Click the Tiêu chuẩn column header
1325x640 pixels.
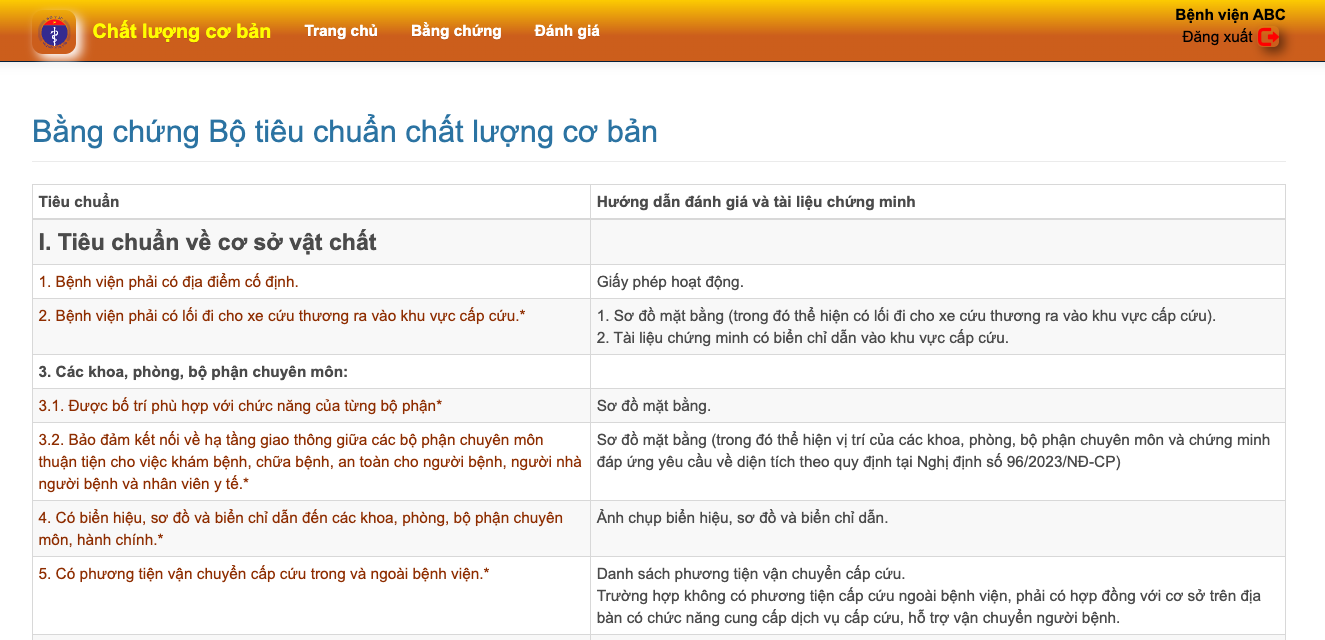79,202
